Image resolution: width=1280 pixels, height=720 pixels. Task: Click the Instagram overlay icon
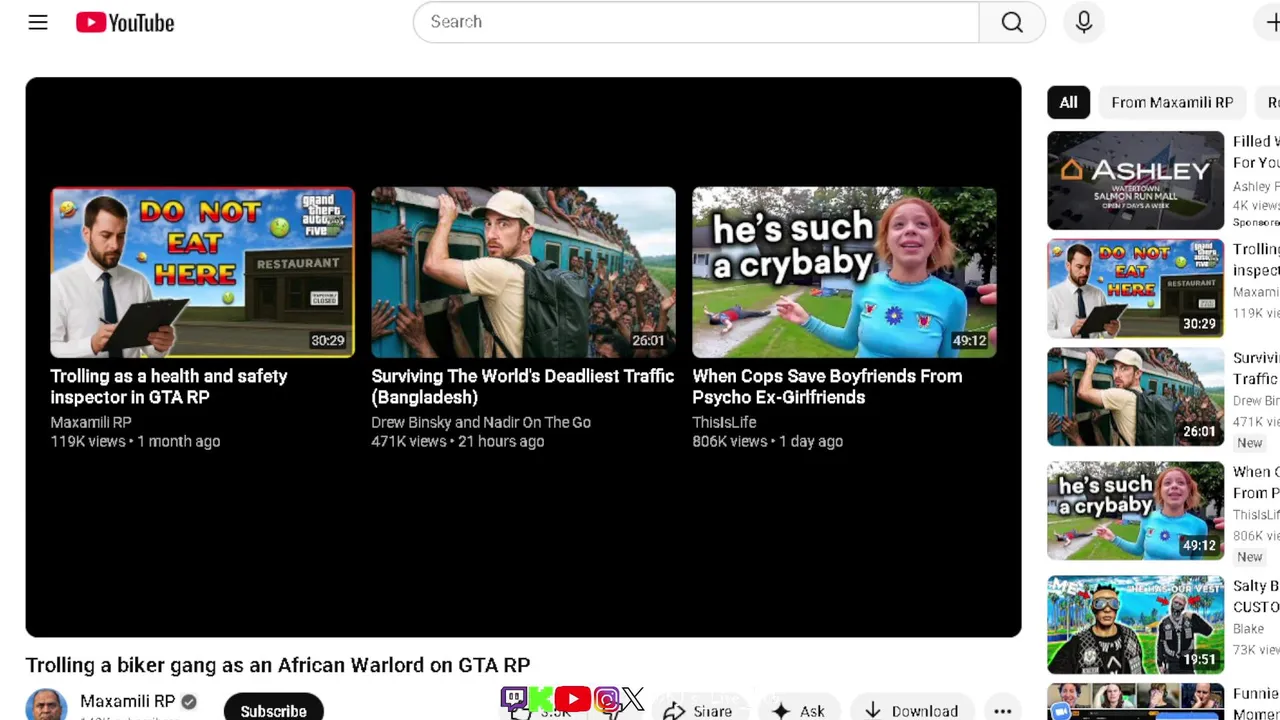[x=606, y=699]
